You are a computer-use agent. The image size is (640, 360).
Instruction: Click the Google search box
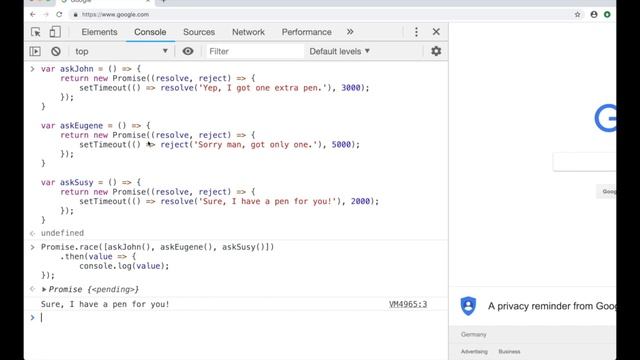tap(584, 162)
